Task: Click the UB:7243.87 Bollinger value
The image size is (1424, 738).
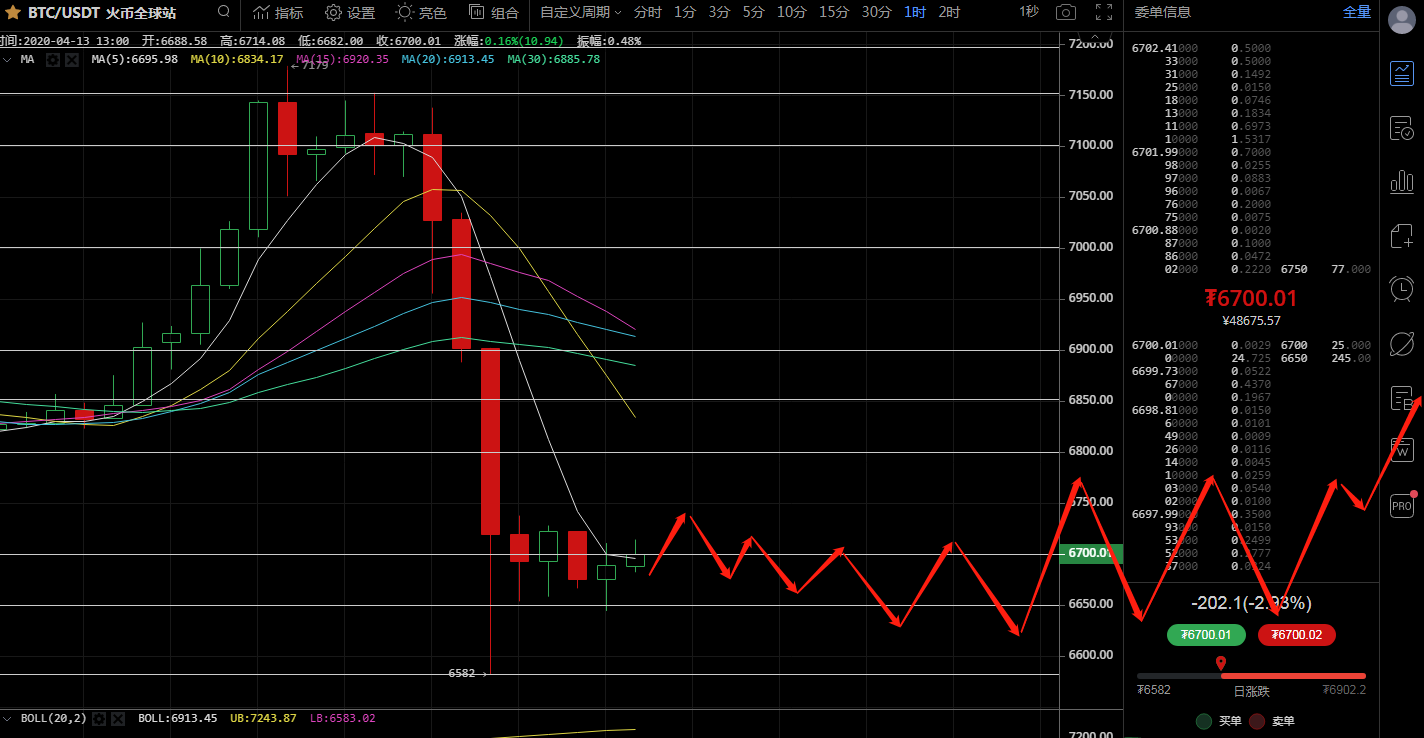Action: [x=264, y=718]
